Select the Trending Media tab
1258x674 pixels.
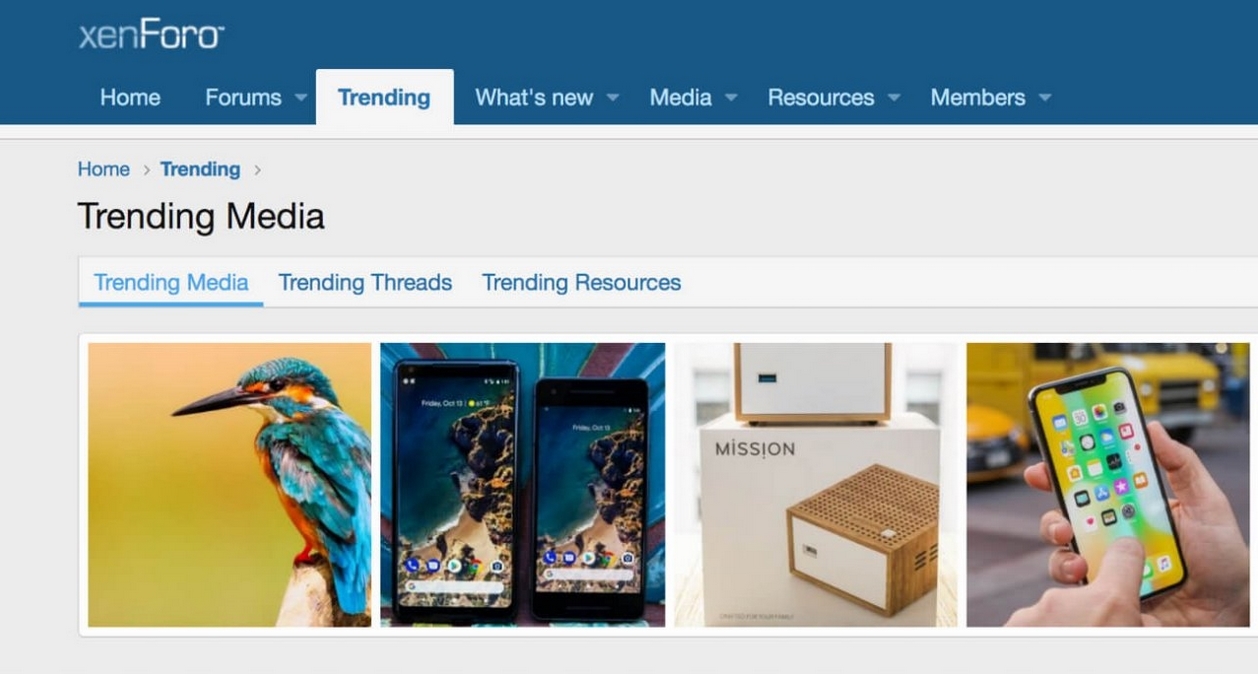pyautogui.click(x=171, y=283)
